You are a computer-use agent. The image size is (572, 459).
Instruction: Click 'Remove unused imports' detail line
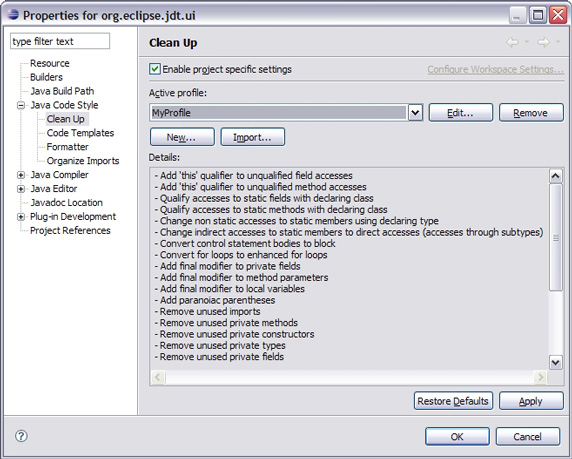click(207, 311)
